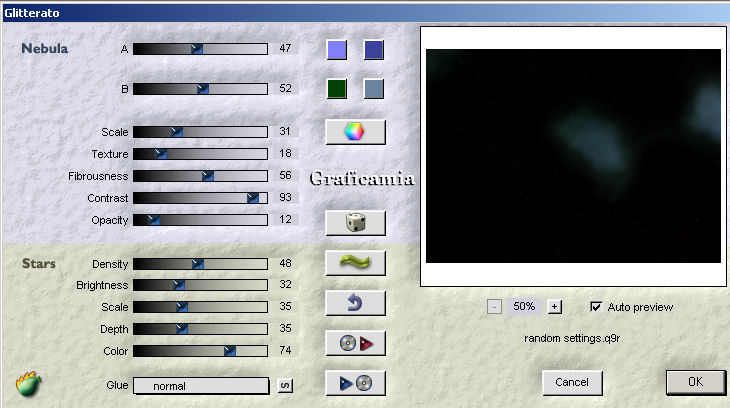Click the Stars section heading
The width and height of the screenshot is (730, 408).
coord(39,264)
